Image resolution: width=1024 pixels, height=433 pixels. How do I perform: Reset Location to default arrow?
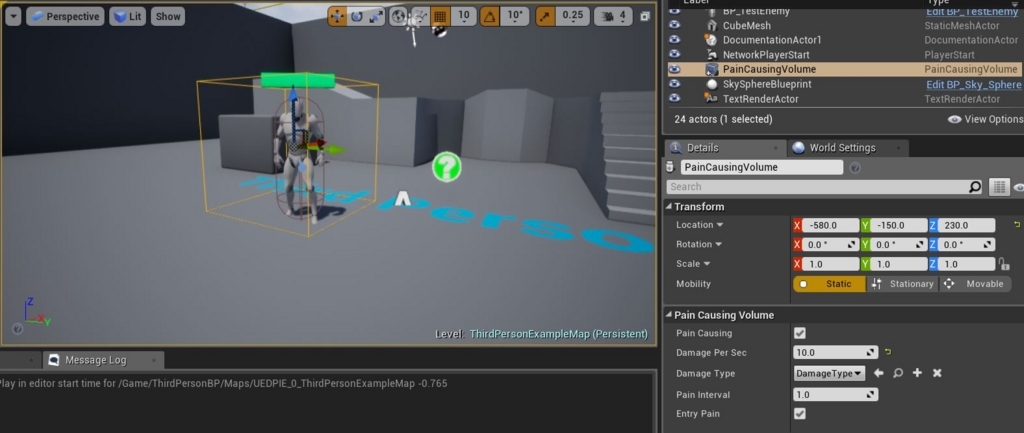1016,225
